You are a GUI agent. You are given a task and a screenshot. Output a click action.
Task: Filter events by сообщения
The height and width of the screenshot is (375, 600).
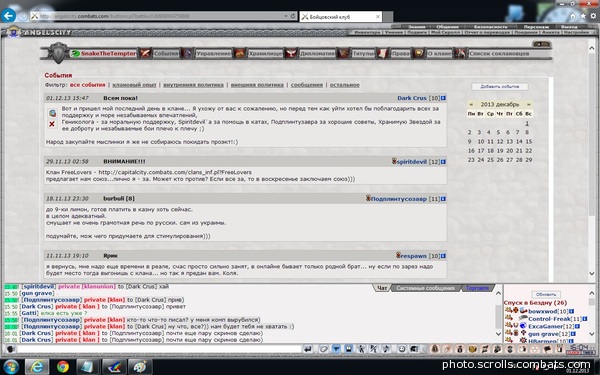coord(307,85)
